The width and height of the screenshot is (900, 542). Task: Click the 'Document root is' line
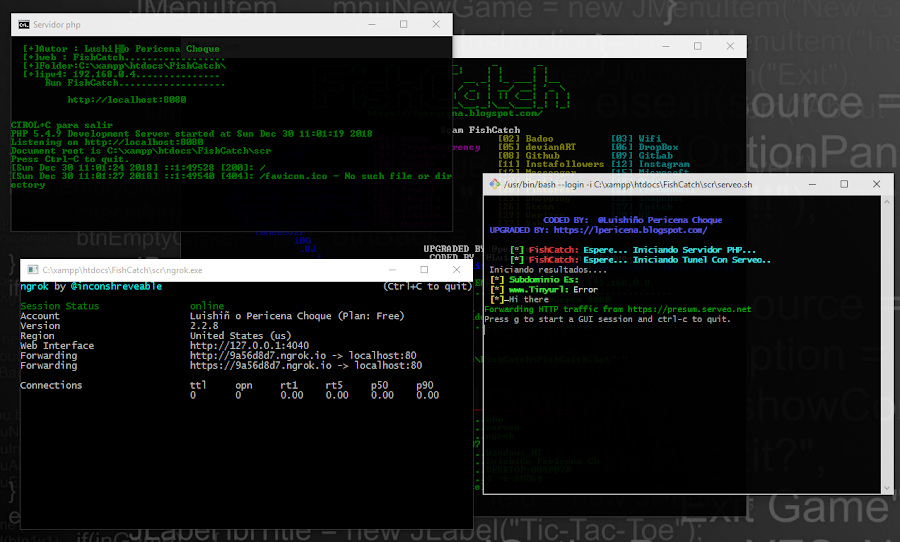[x=141, y=151]
